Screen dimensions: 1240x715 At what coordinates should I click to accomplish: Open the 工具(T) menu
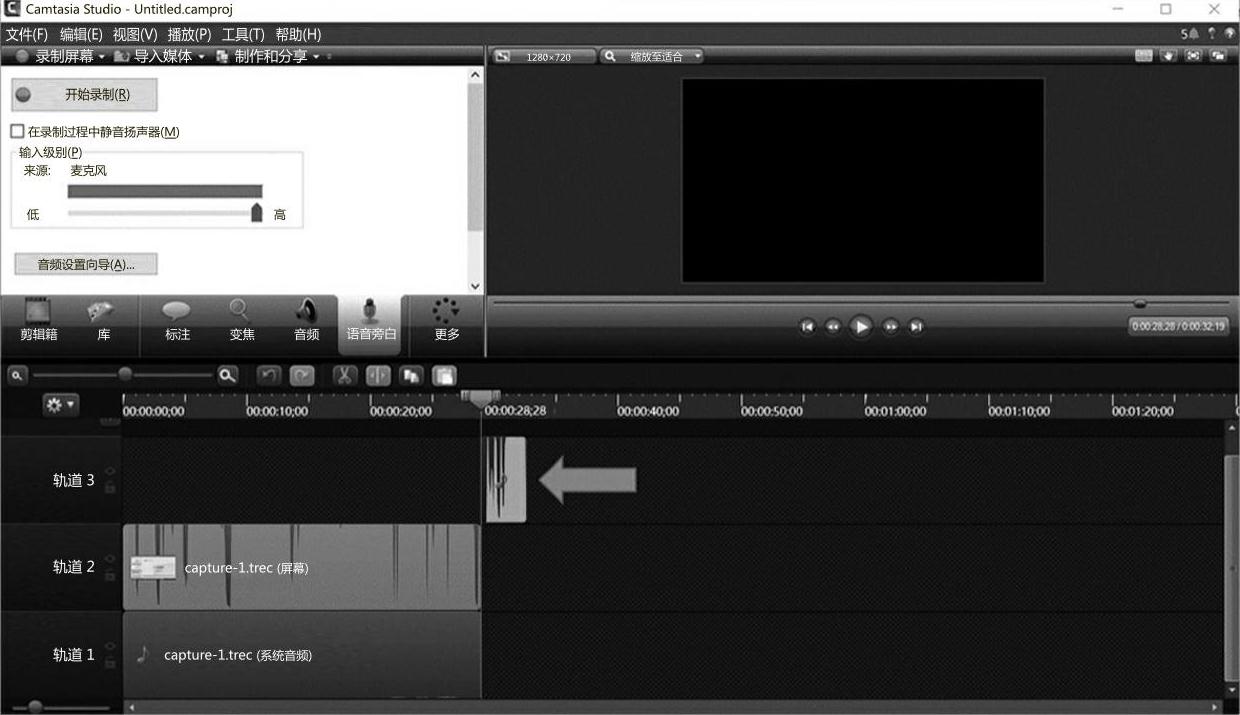click(x=243, y=34)
